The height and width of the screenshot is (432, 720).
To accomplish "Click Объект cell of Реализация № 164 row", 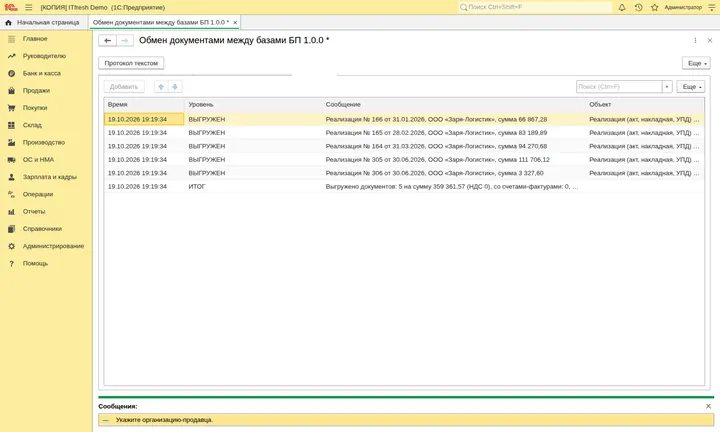I will (644, 146).
